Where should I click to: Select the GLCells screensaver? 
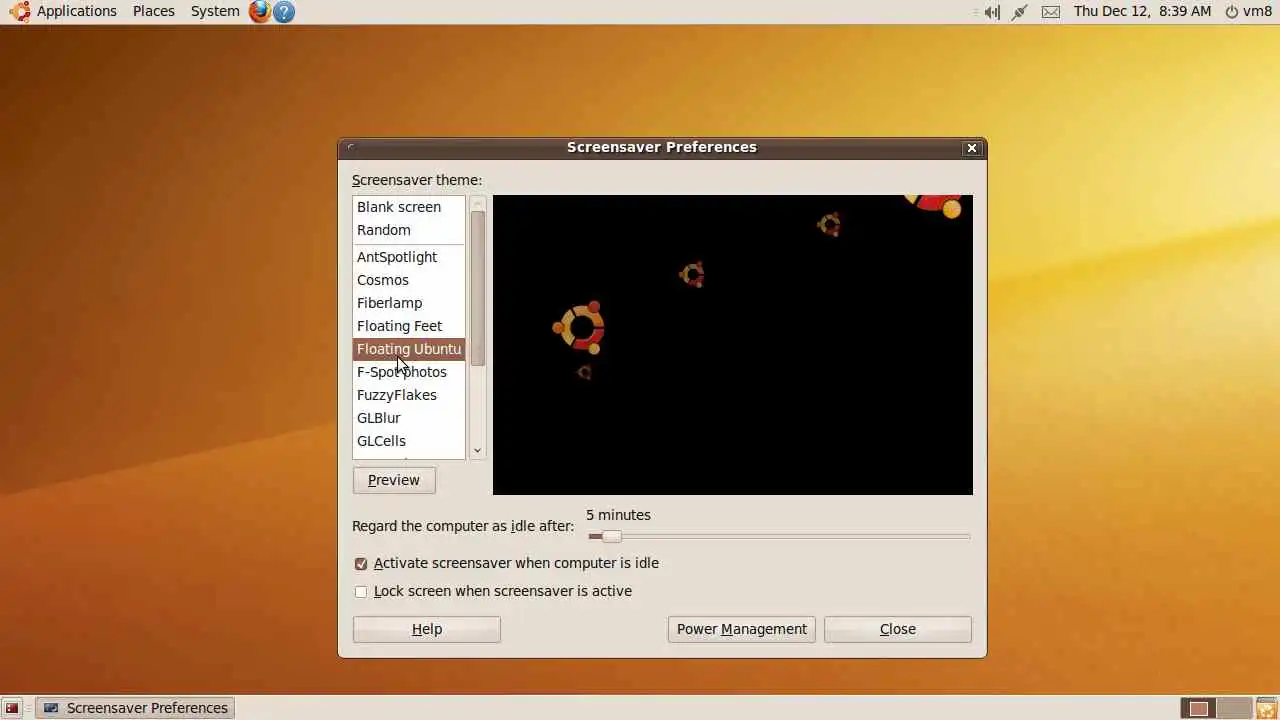409,441
